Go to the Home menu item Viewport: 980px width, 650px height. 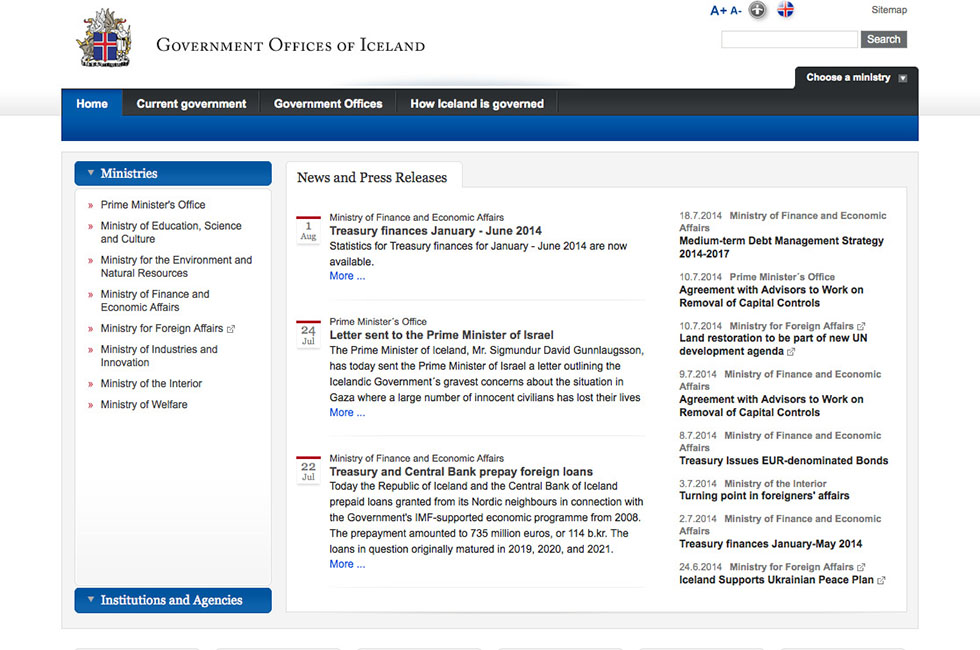click(x=92, y=104)
